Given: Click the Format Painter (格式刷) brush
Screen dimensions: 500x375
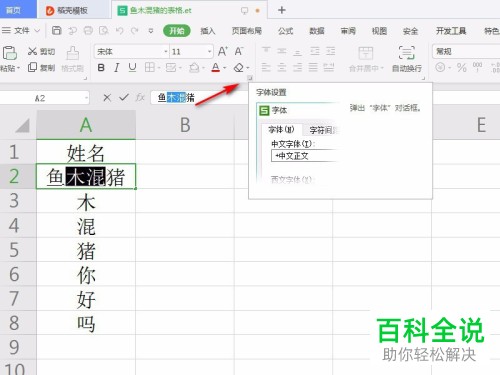Looking at the screenshot, I should click(72, 59).
